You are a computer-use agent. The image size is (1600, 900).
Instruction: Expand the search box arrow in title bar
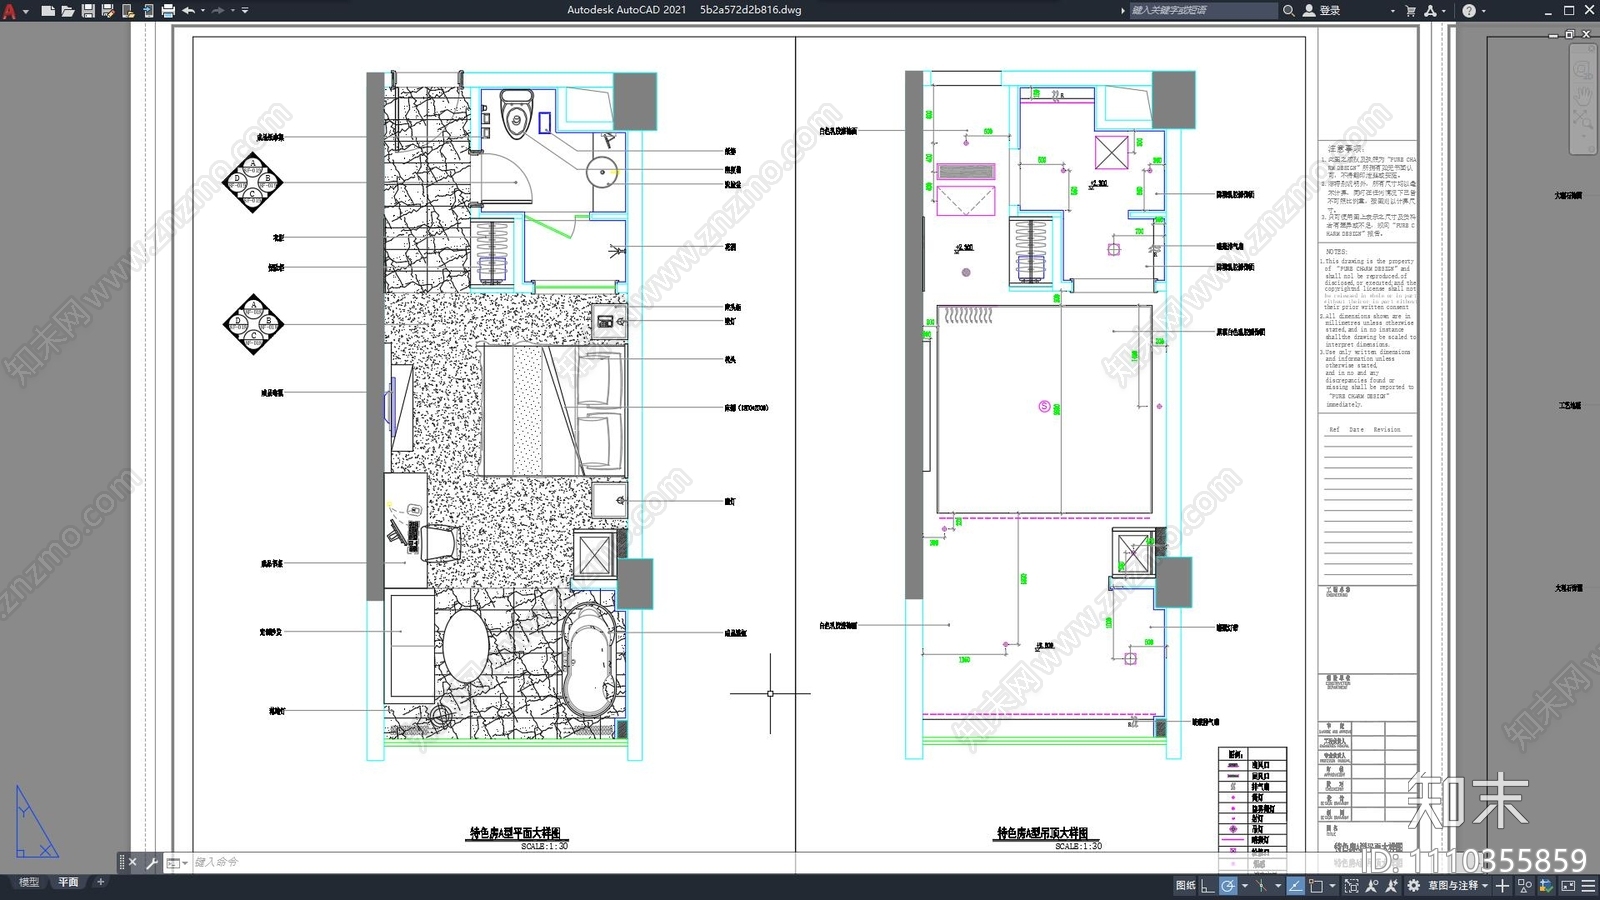pyautogui.click(x=1122, y=10)
